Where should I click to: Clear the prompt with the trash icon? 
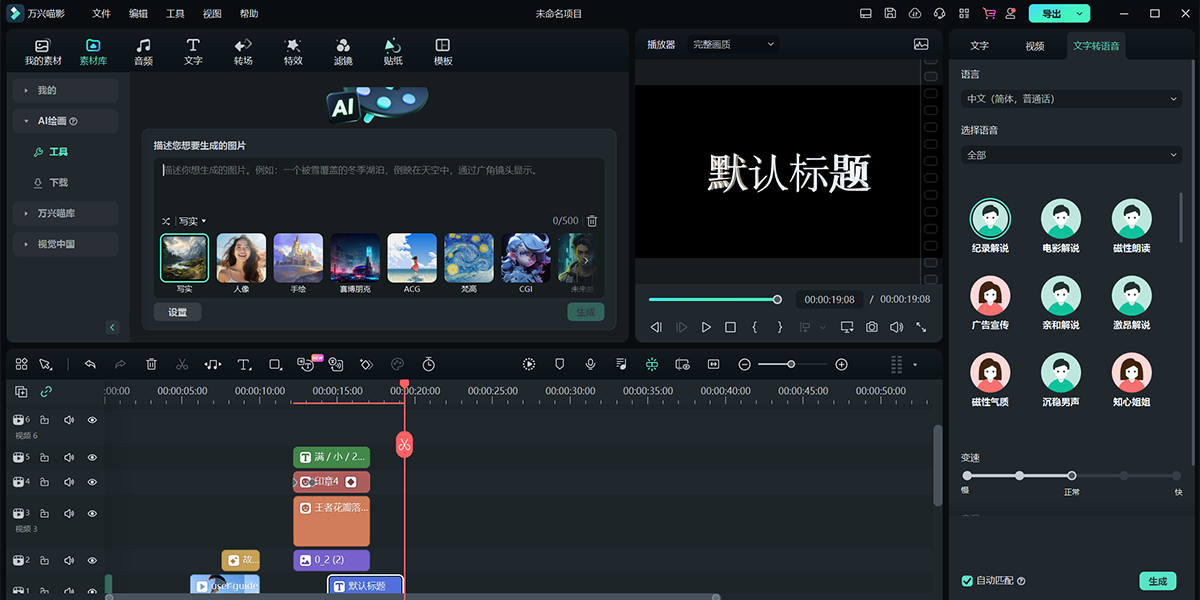point(592,221)
